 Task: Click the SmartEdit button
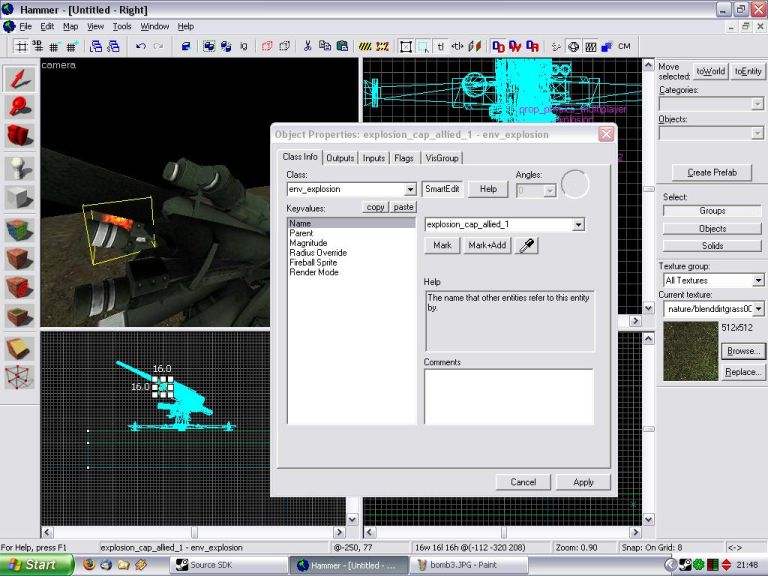(x=442, y=189)
